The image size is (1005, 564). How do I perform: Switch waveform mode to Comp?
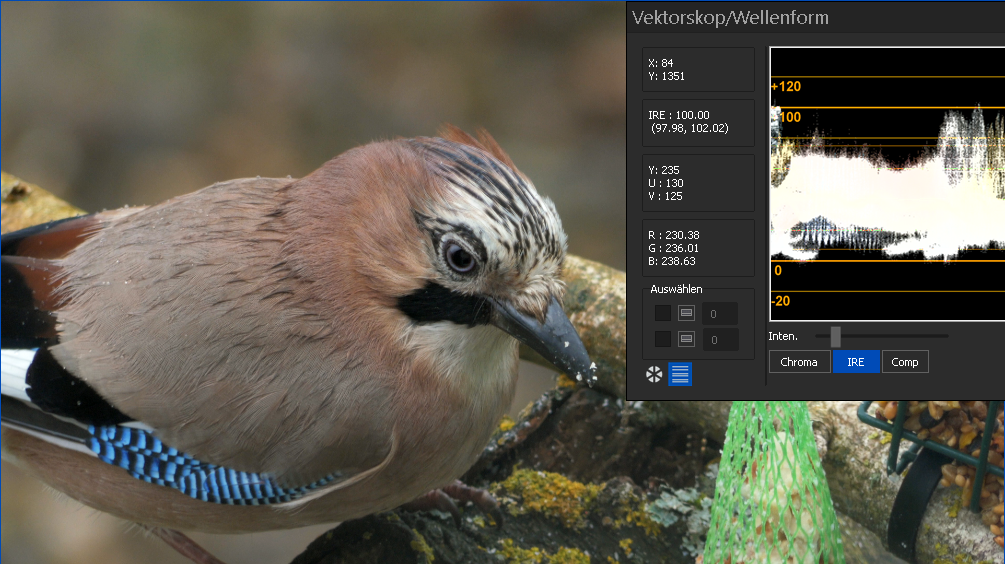[x=905, y=362]
